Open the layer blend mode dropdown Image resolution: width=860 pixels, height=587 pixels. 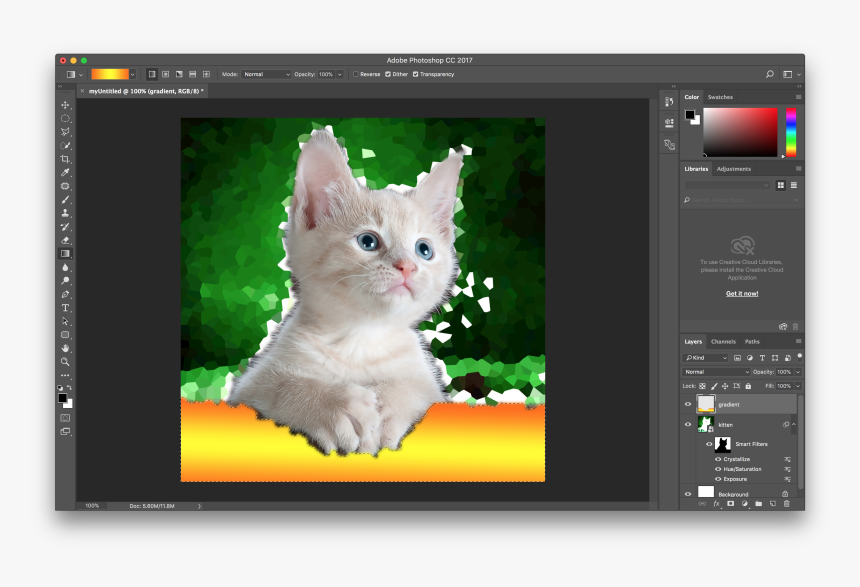pyautogui.click(x=716, y=372)
